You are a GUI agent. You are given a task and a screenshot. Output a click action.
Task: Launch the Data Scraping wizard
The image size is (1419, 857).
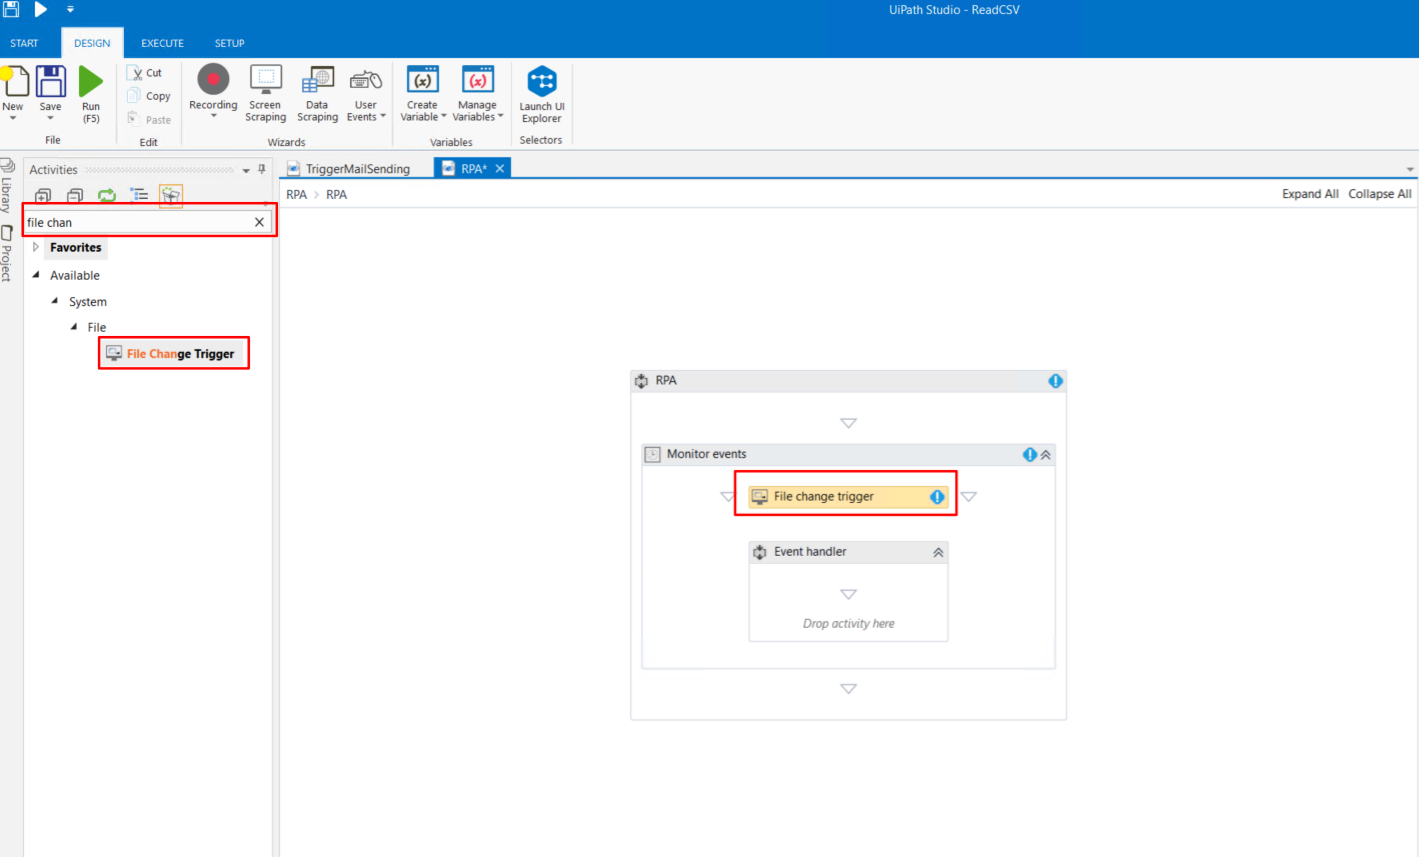[317, 94]
